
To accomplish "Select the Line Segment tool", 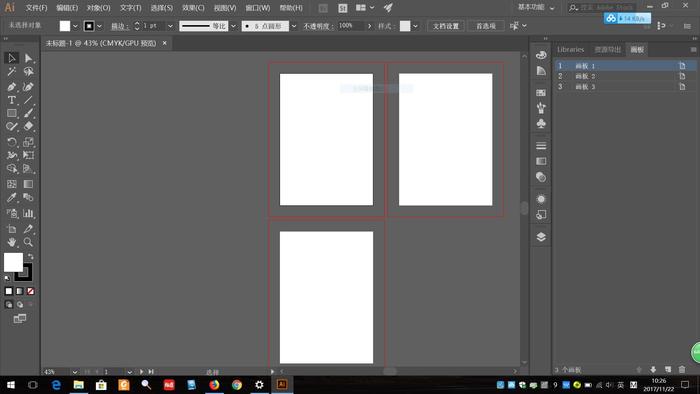I will click(x=28, y=100).
